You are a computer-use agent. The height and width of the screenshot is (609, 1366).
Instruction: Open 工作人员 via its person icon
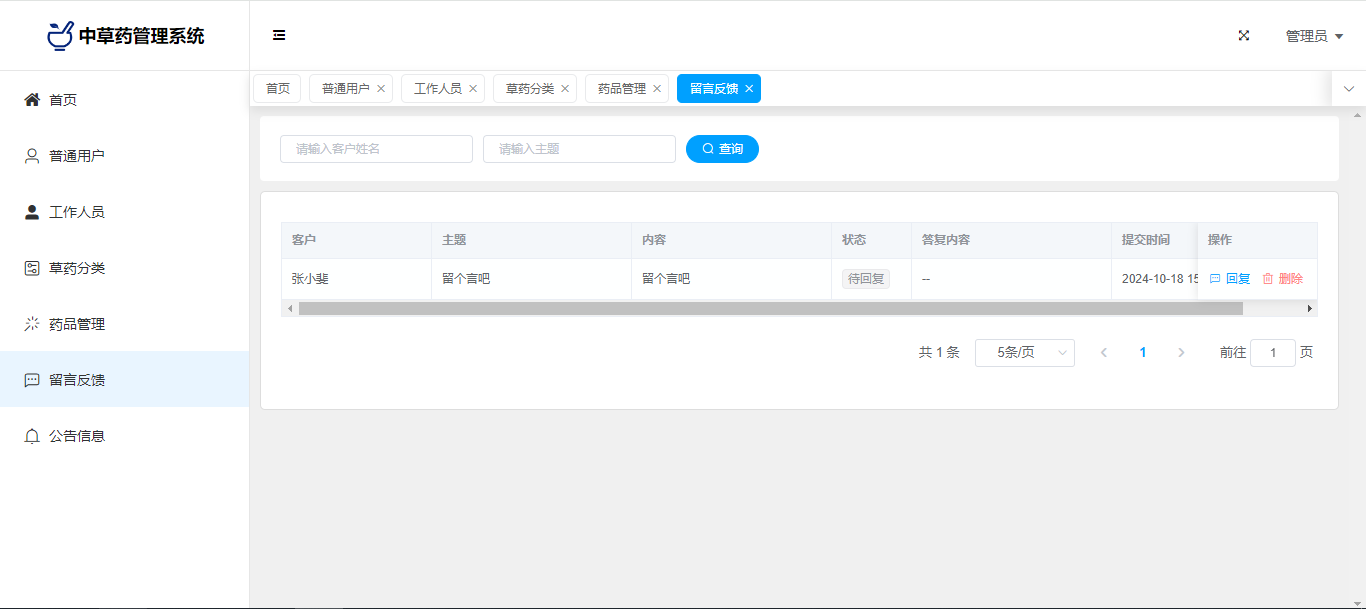coord(32,212)
